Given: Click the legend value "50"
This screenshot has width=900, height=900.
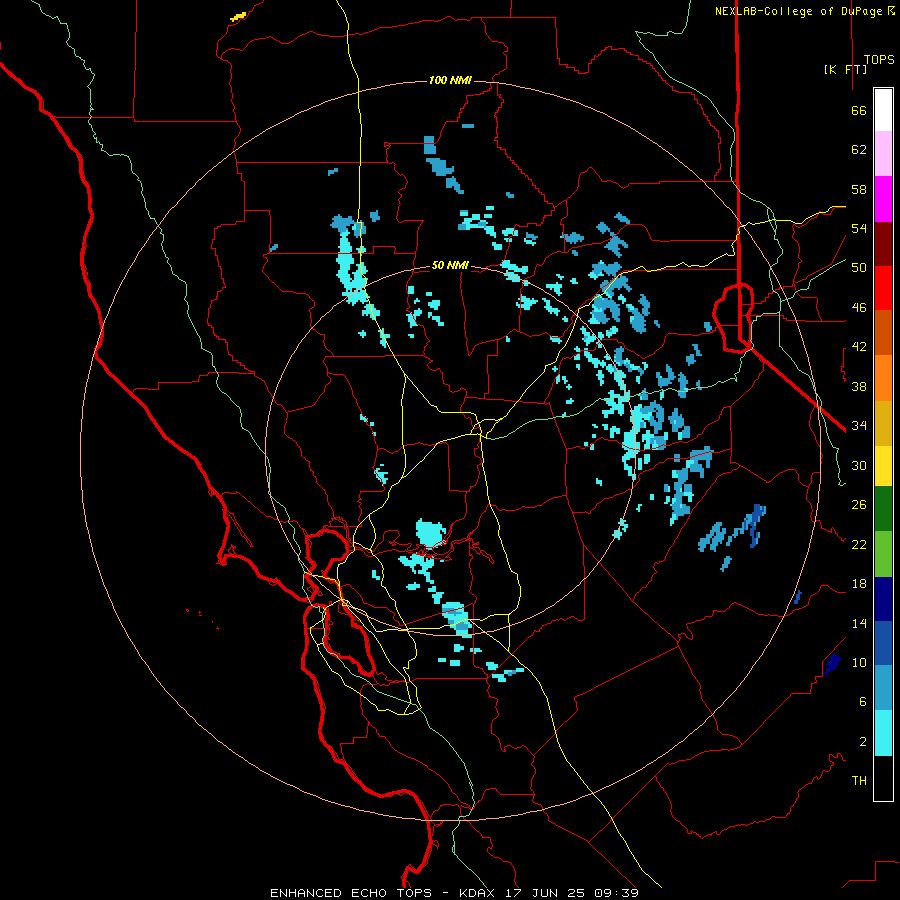Looking at the screenshot, I should (x=859, y=268).
